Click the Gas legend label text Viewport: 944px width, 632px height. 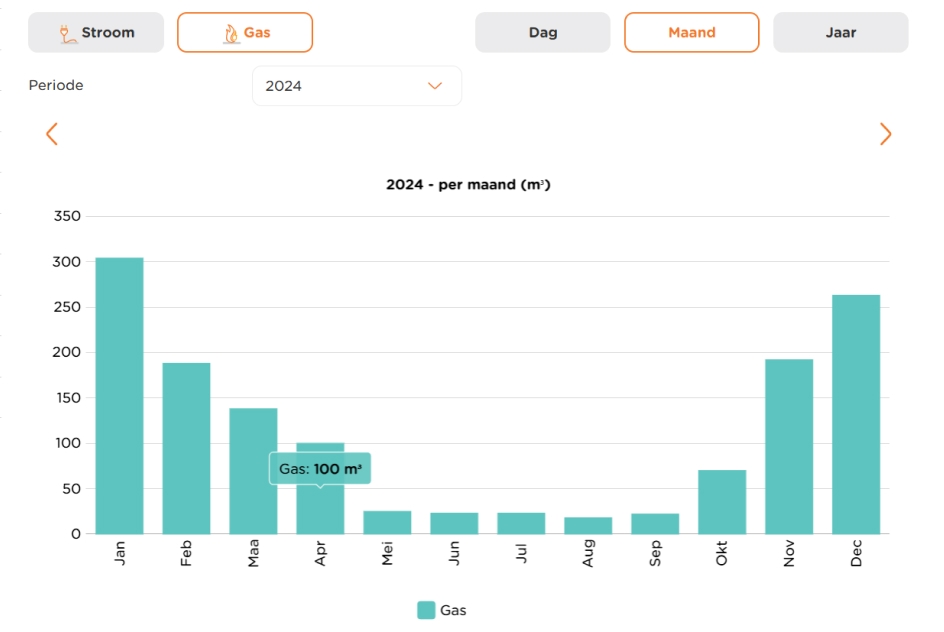[453, 610]
